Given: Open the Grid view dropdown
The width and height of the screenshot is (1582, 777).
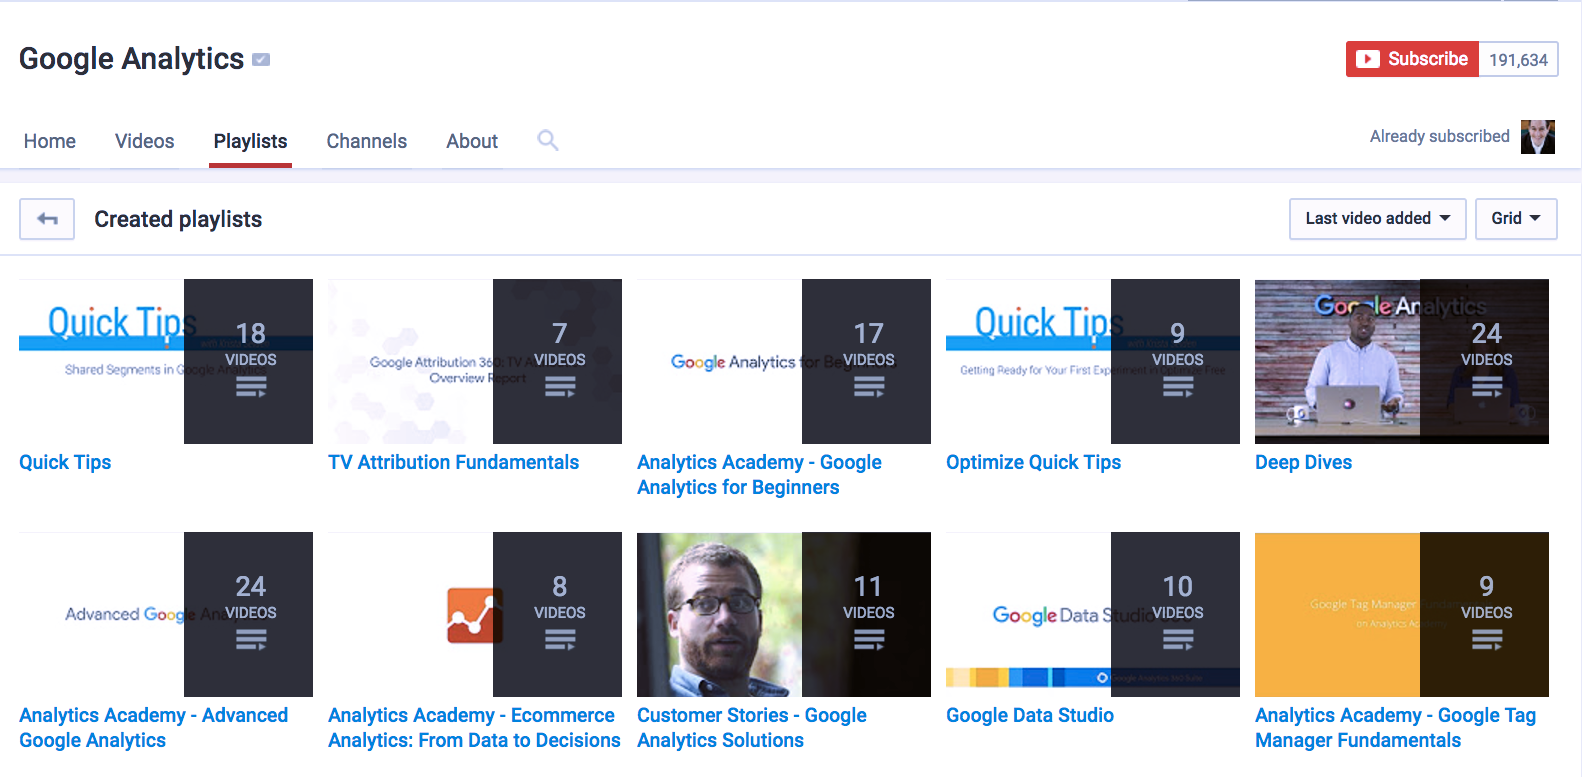Looking at the screenshot, I should 1516,219.
